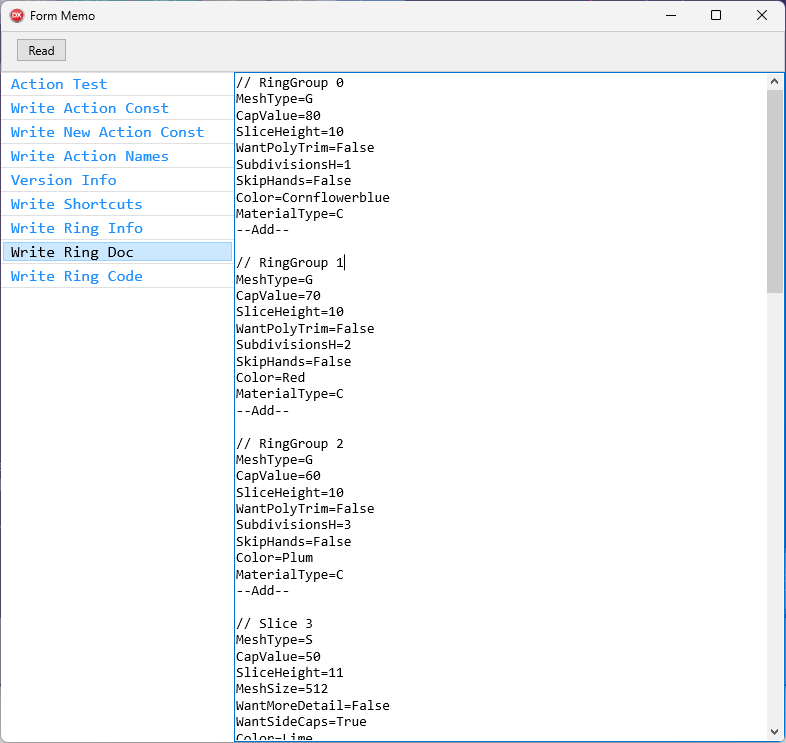
Task: Place cursor on the Color=Cornflowerblue line
Action: click(312, 197)
